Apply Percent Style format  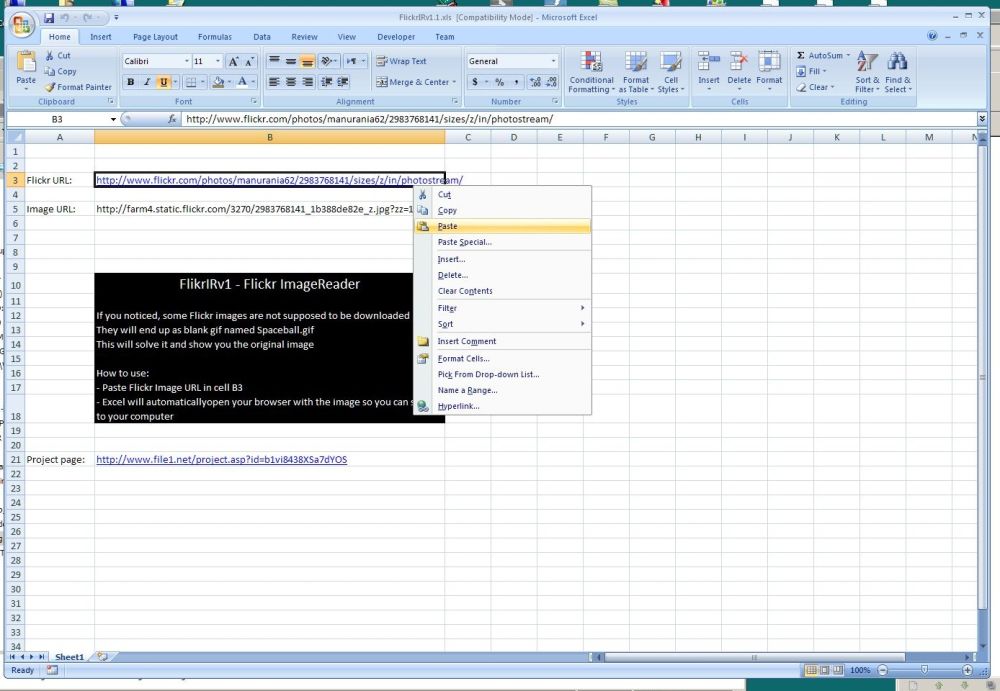pos(499,82)
